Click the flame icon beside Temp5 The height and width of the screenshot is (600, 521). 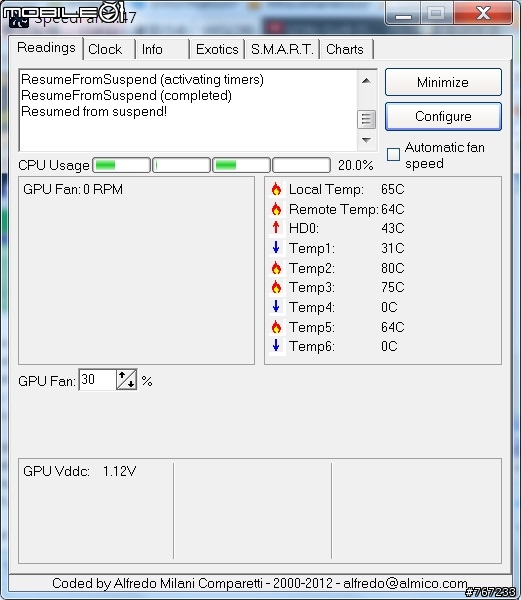point(276,327)
